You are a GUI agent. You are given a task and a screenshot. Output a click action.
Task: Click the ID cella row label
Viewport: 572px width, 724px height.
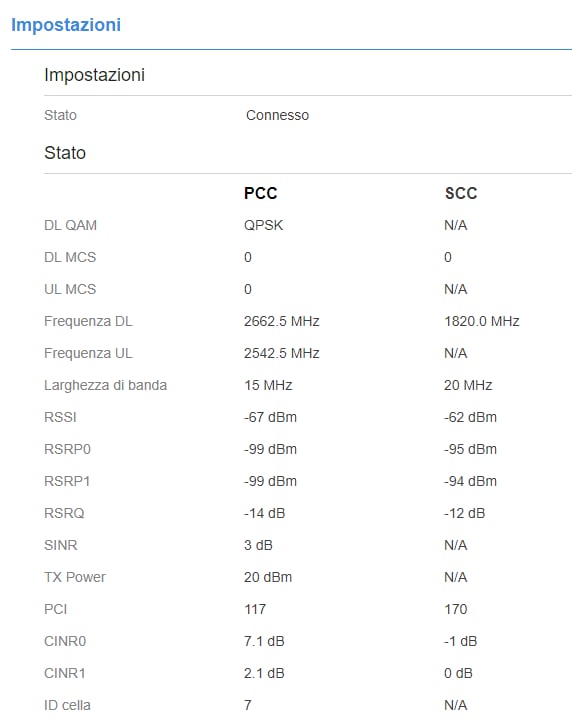tap(67, 705)
